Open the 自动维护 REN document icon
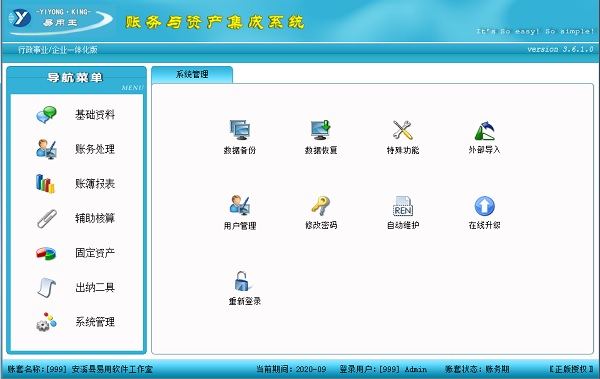Image resolution: width=600 pixels, height=379 pixels. (403, 206)
